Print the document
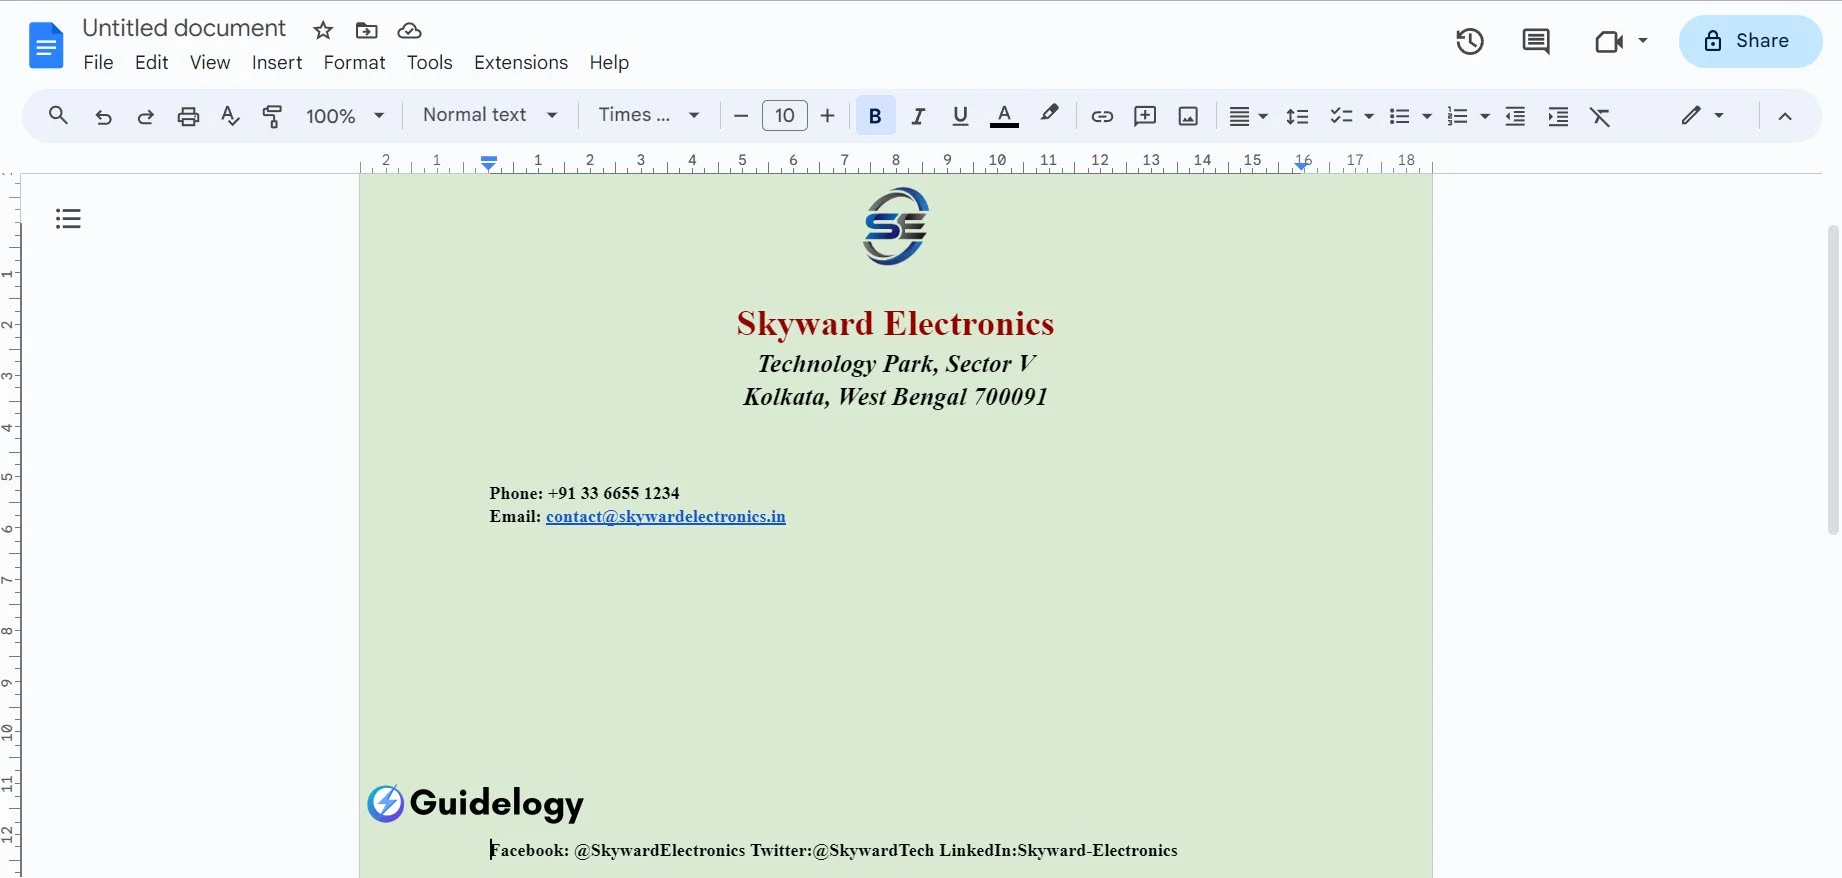 tap(188, 116)
